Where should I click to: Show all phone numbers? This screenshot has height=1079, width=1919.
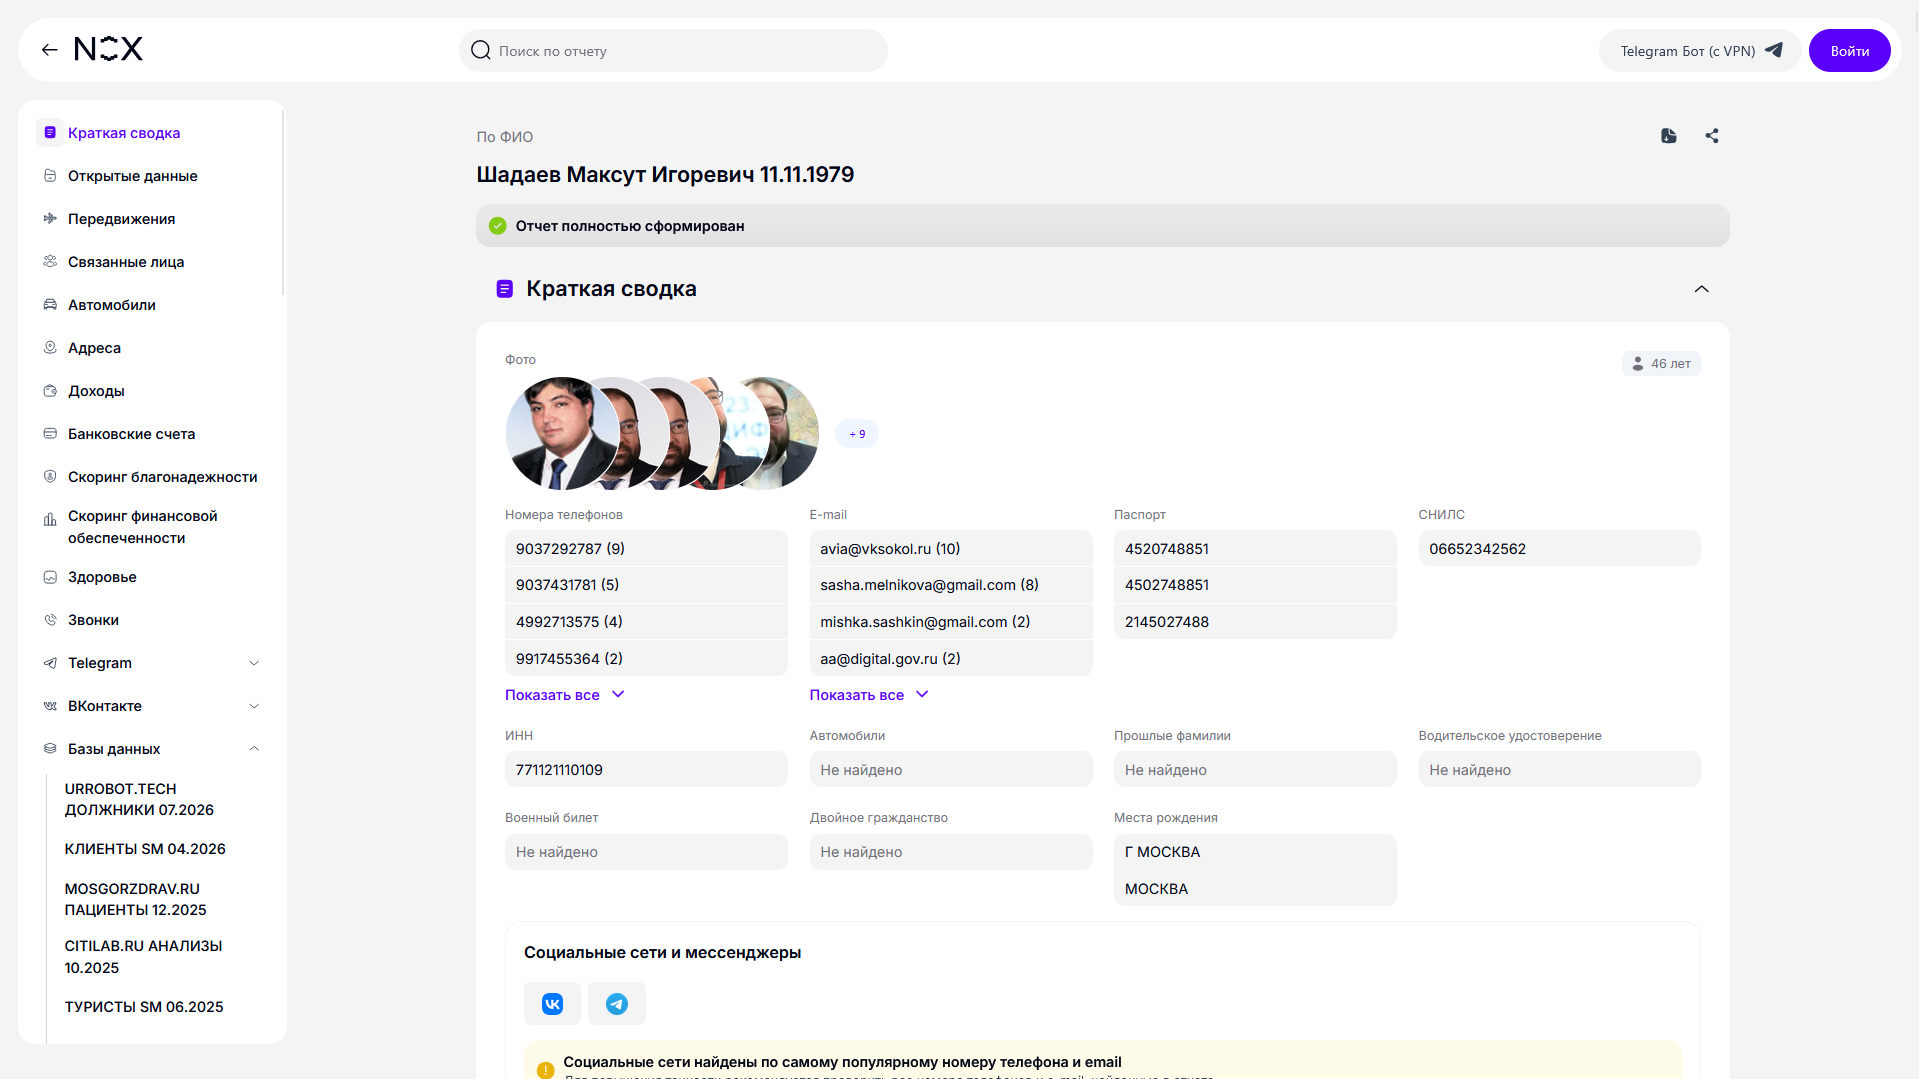pyautogui.click(x=564, y=695)
